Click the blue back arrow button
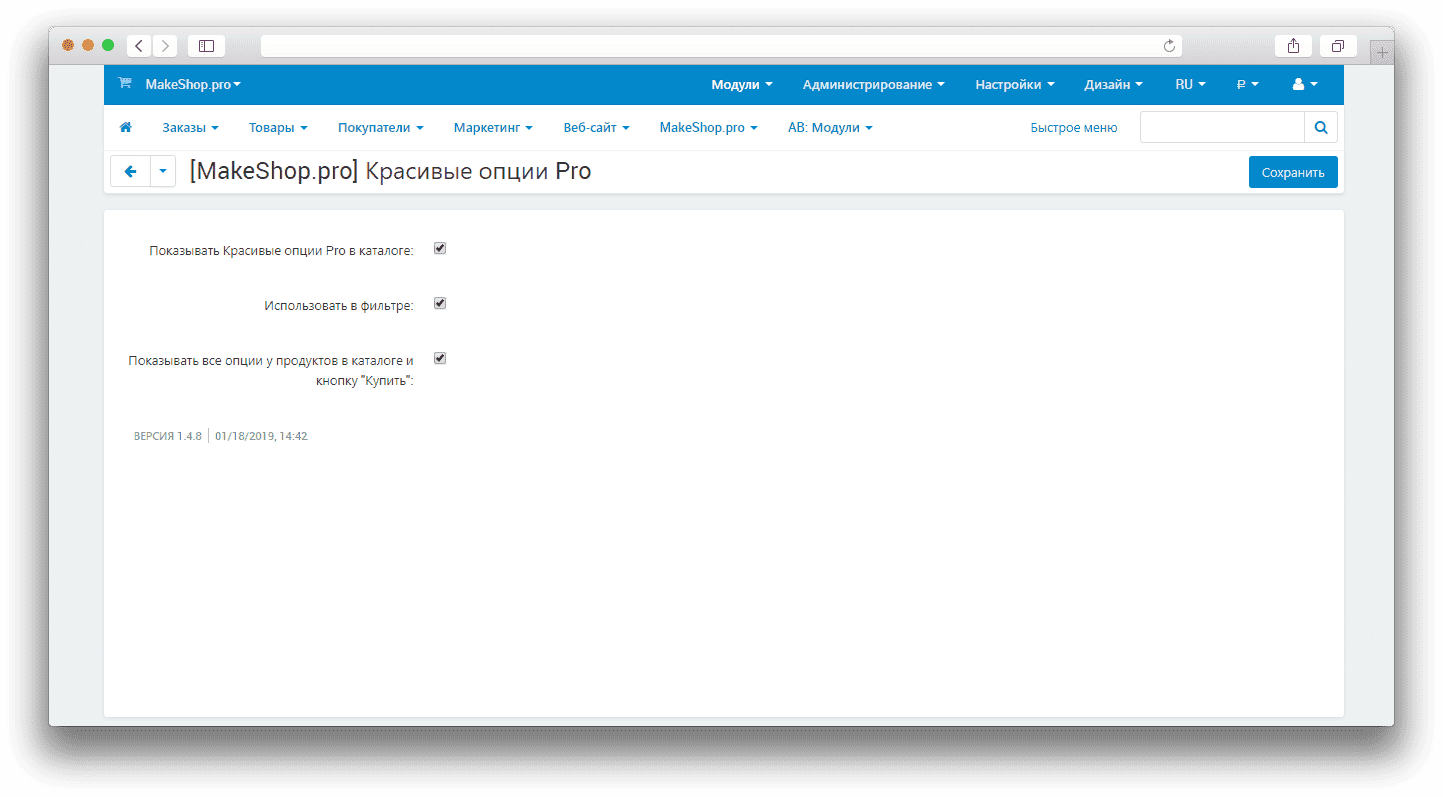 click(130, 171)
